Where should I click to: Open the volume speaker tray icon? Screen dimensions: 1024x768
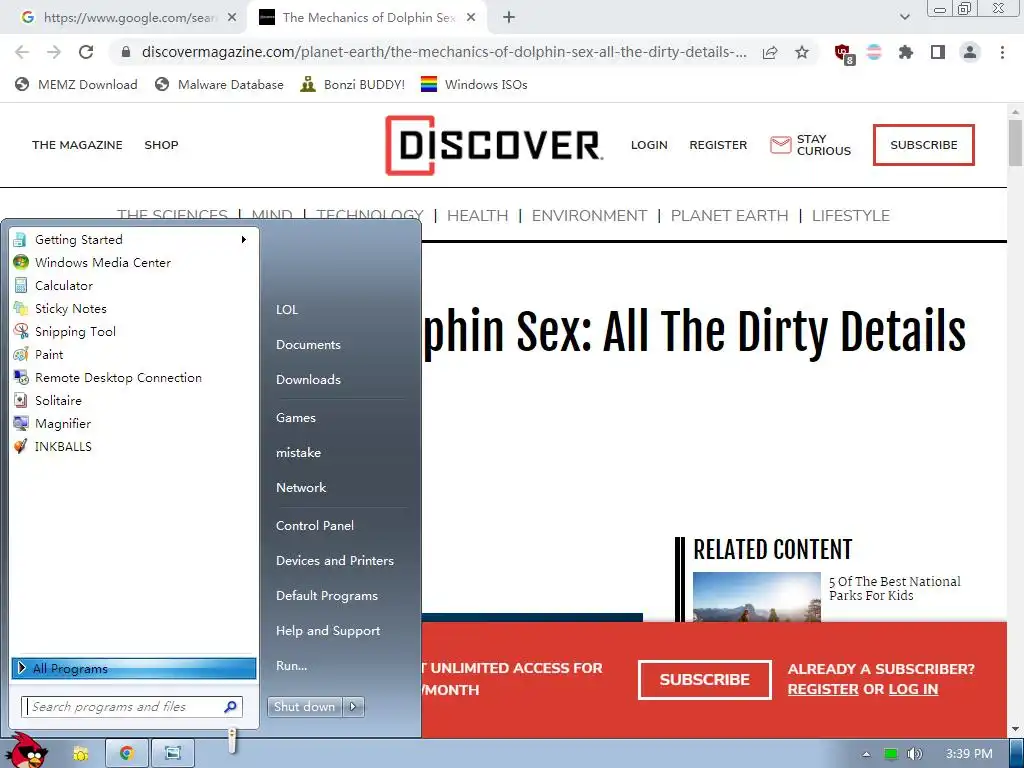pos(914,754)
